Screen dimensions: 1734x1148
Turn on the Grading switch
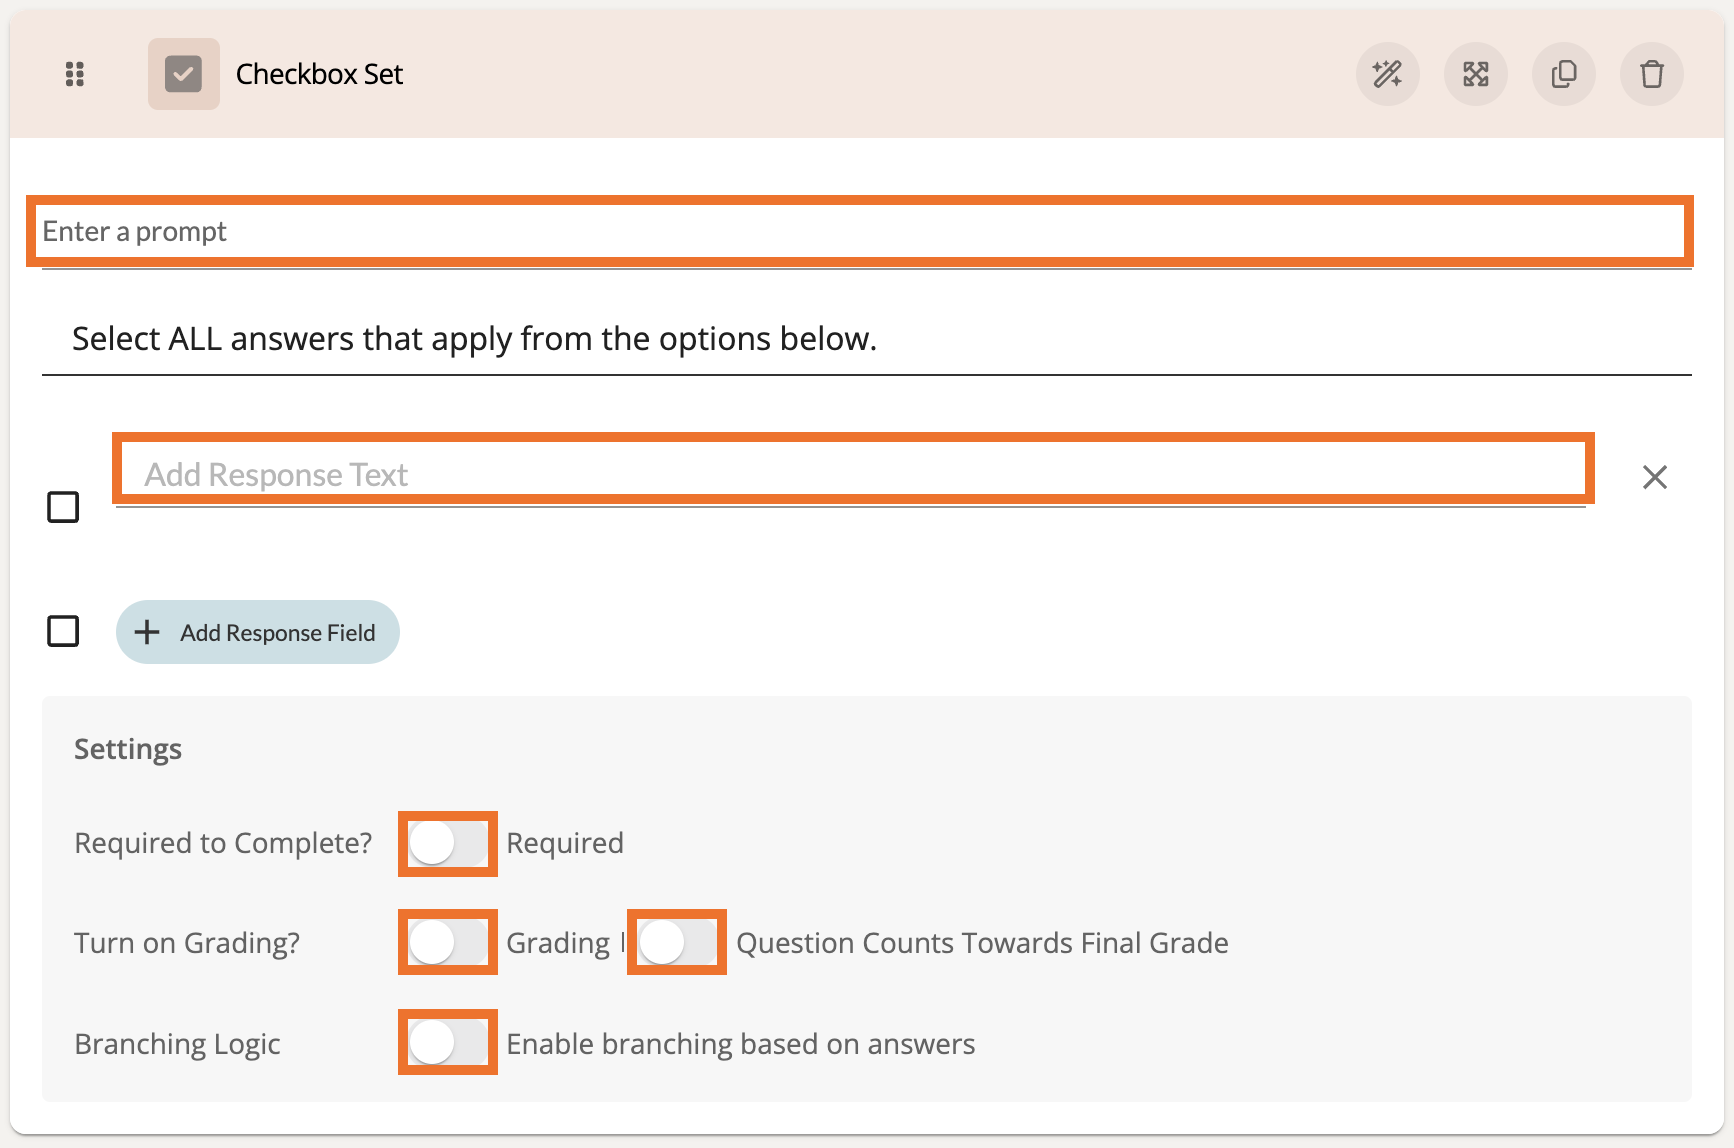click(447, 942)
